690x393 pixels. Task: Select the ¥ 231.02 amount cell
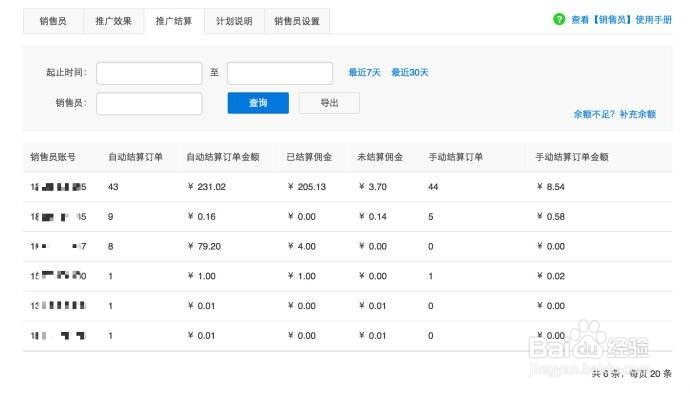click(207, 187)
